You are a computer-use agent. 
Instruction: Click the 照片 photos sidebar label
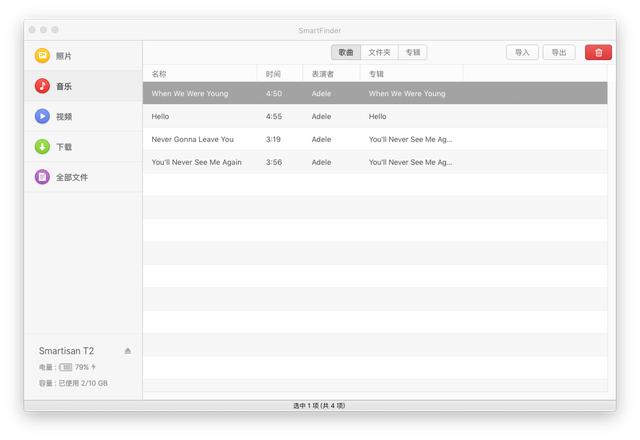(64, 56)
